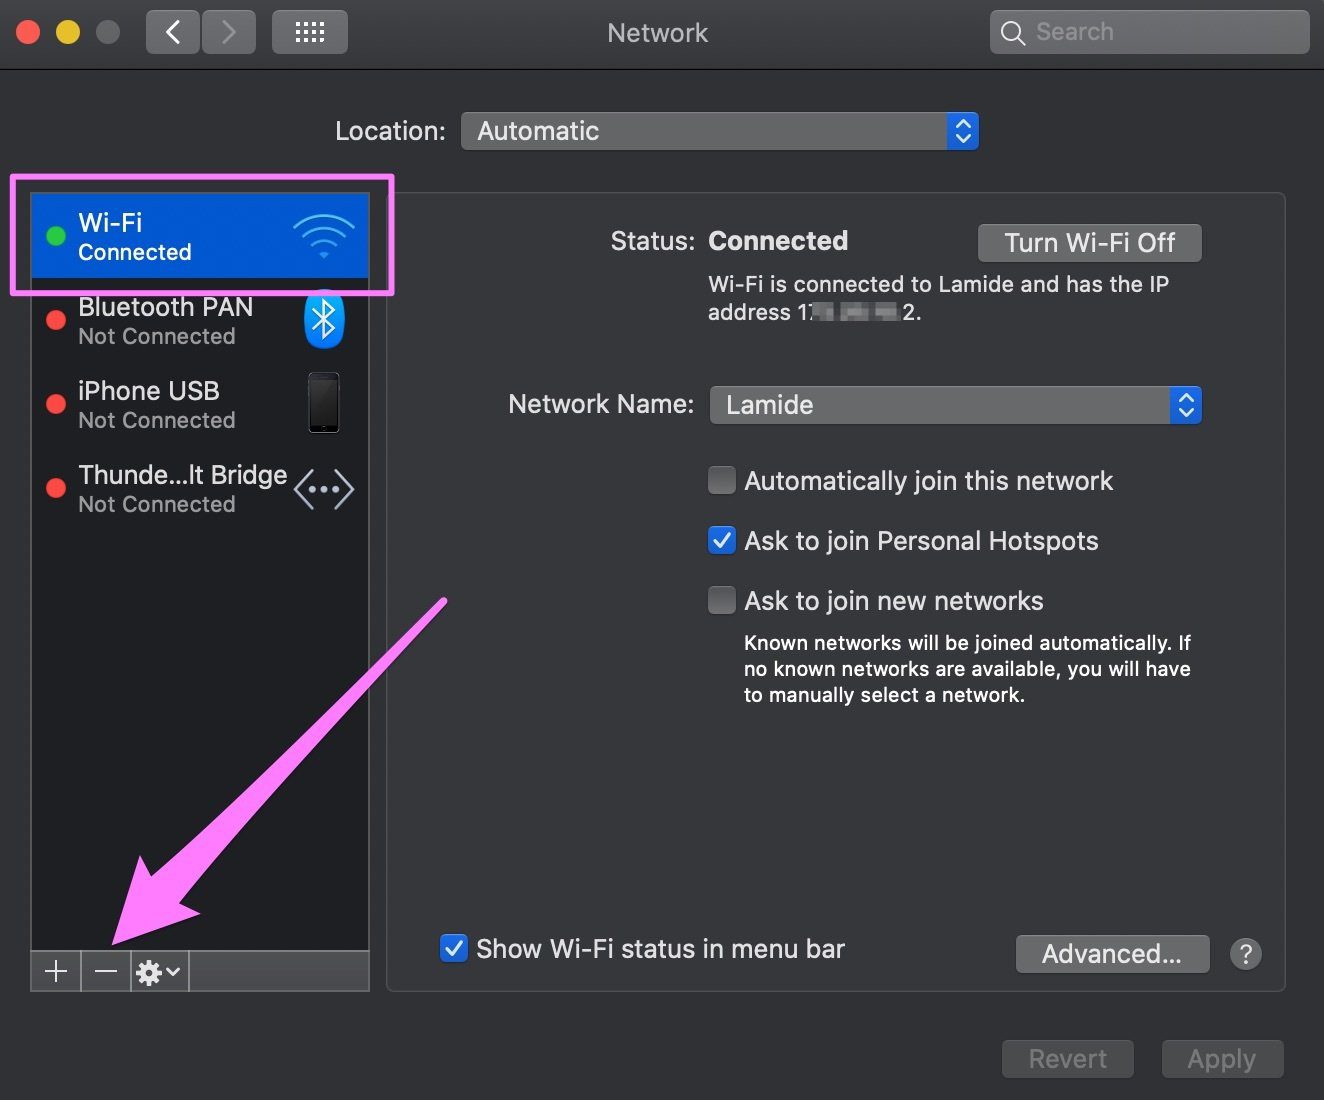The image size is (1324, 1100).
Task: Enable Automatically join this network
Action: pos(721,480)
